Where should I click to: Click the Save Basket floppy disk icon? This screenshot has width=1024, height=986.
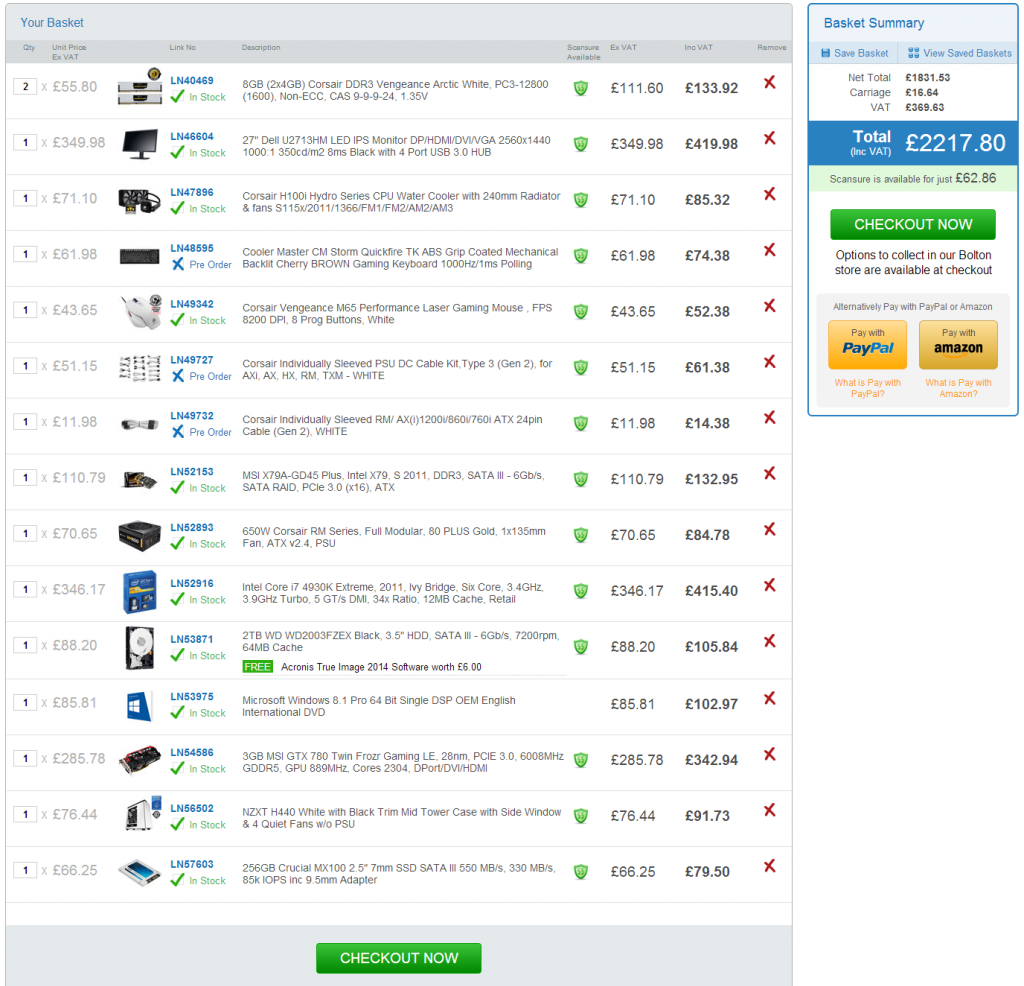[x=825, y=53]
